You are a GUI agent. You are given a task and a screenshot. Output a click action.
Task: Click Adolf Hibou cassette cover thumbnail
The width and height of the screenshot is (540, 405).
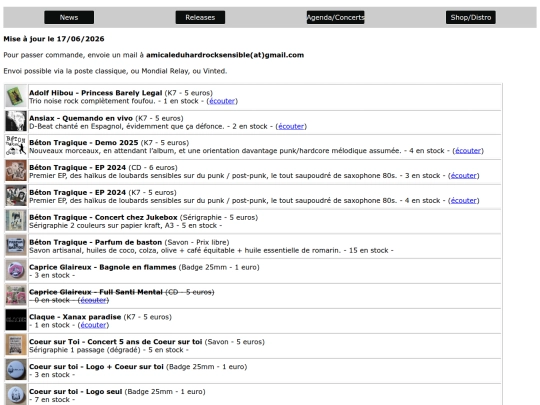click(x=16, y=97)
